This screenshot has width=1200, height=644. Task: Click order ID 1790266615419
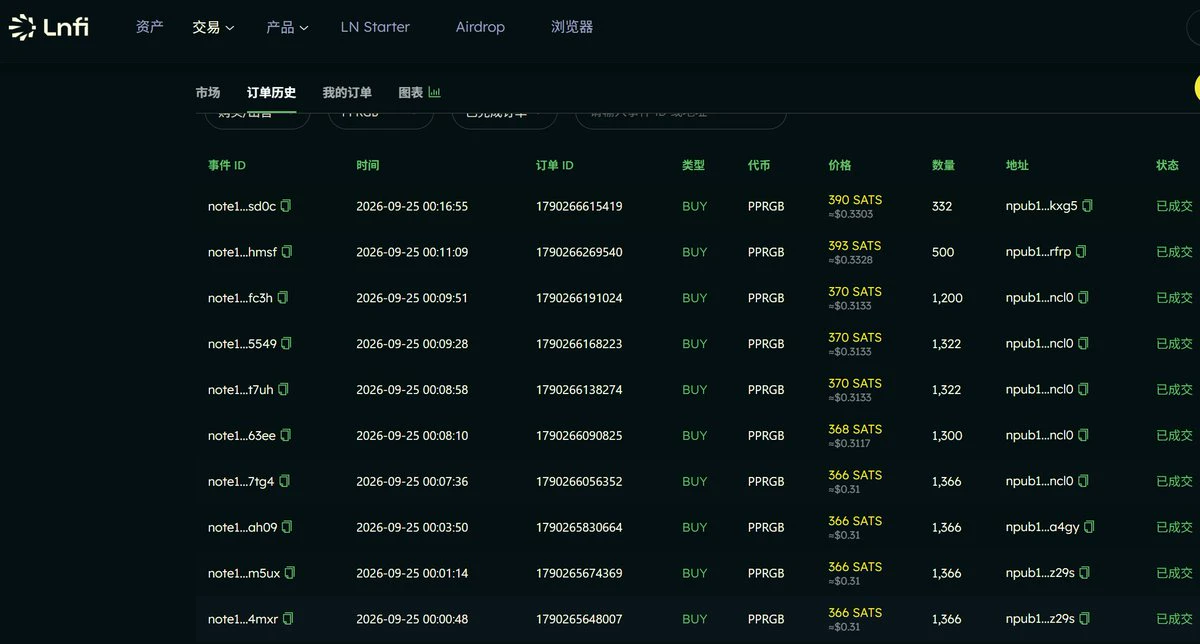coord(579,206)
